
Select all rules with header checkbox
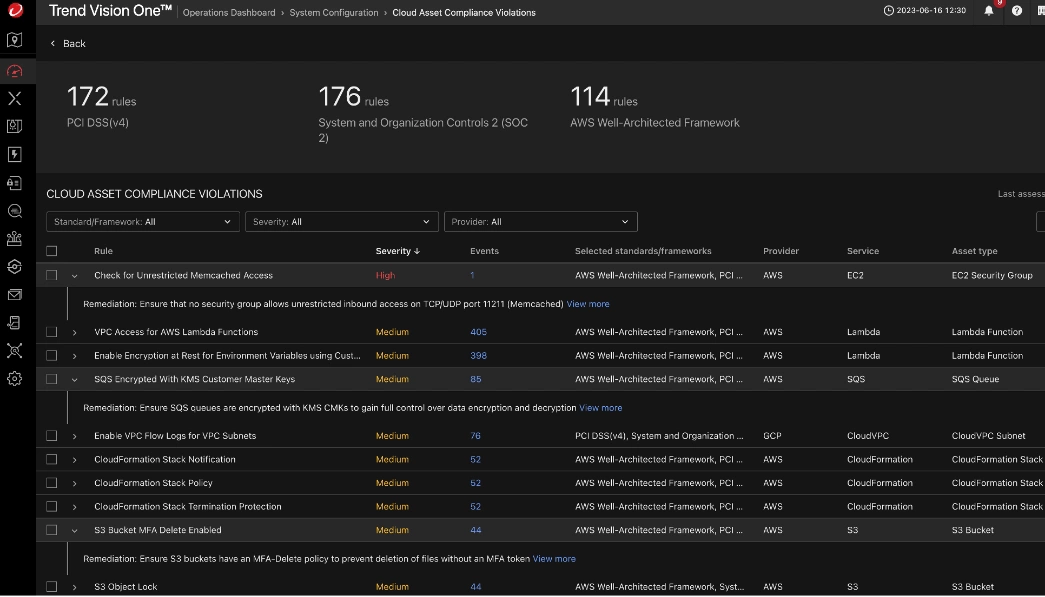51,251
